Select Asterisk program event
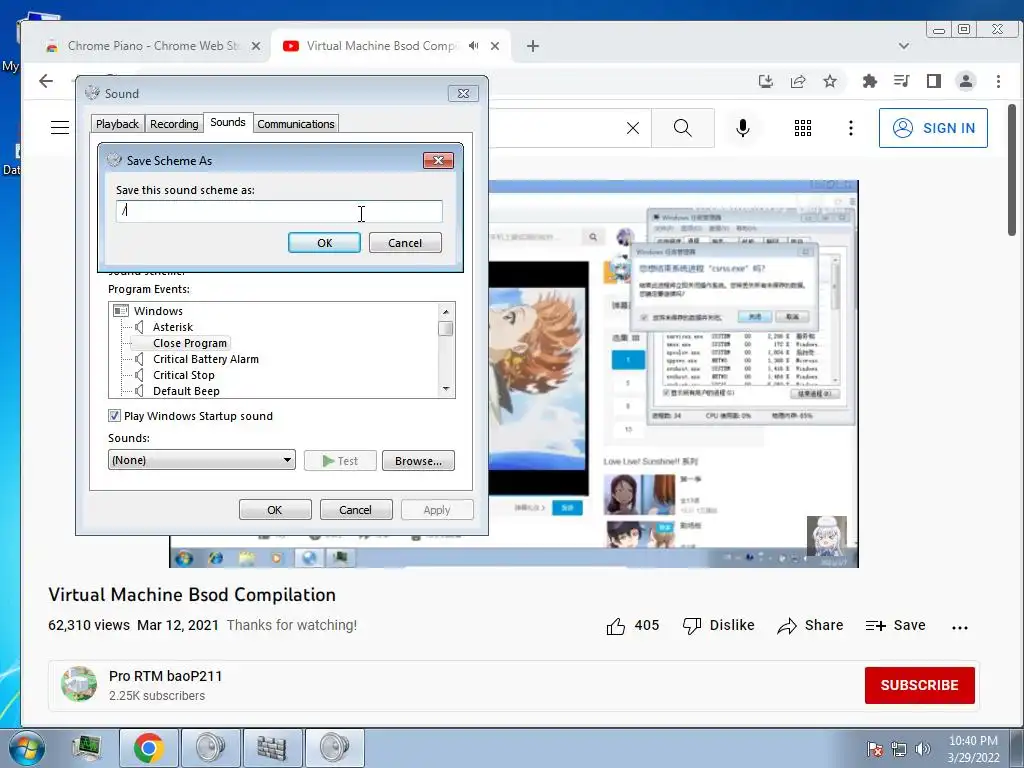The width and height of the screenshot is (1024, 768). [x=172, y=327]
